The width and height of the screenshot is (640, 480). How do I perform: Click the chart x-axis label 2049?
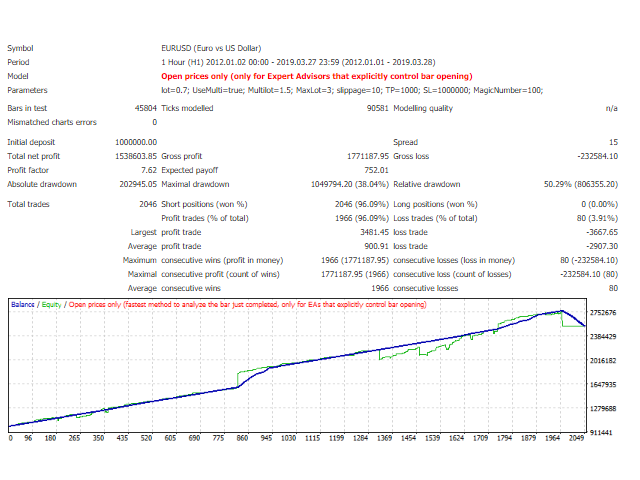point(576,438)
